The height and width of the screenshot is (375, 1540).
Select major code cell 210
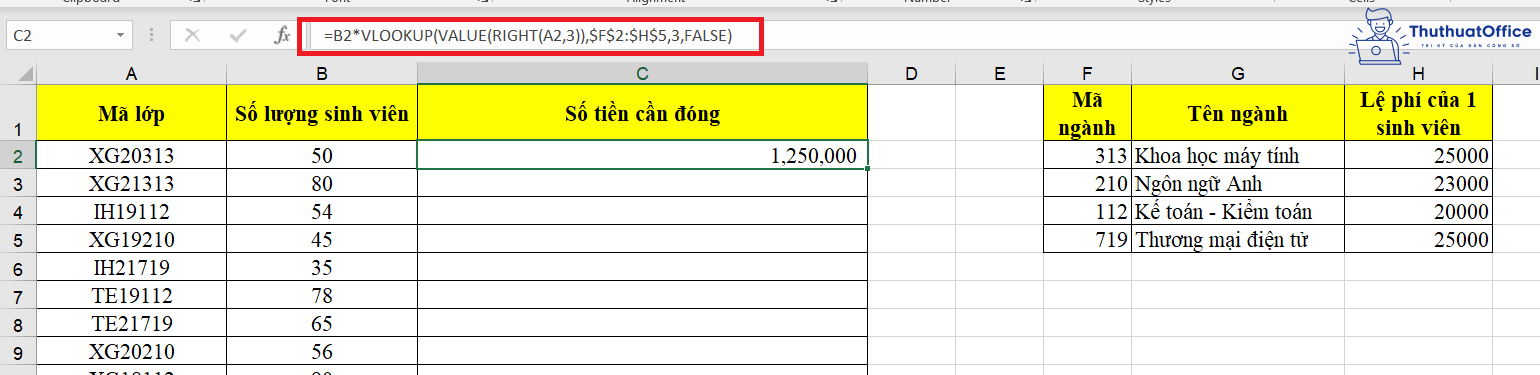(1087, 183)
